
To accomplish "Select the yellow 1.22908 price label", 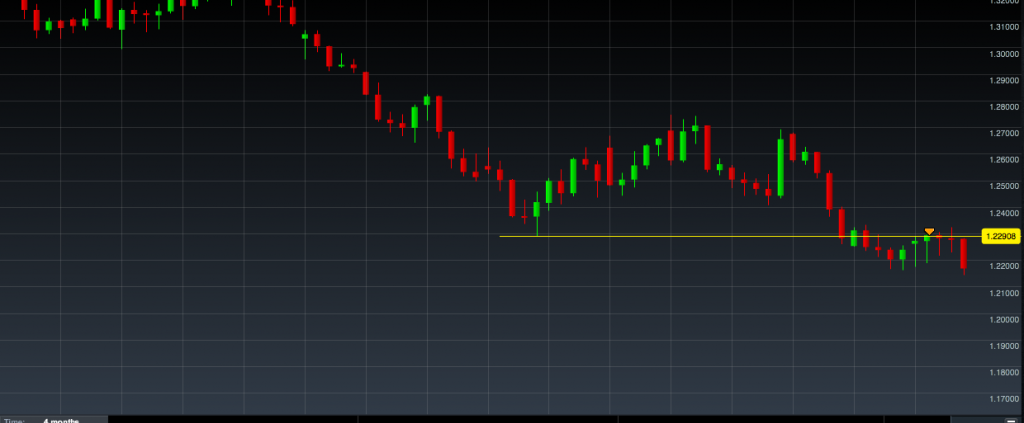I will click(1000, 237).
